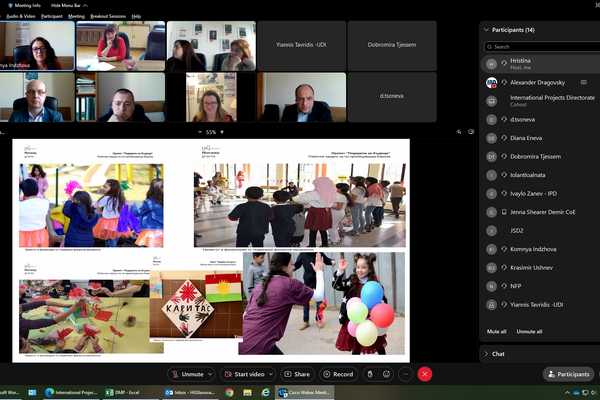Select d.tsoneva video tile
Screen dimensions: 600x400
coord(392,97)
